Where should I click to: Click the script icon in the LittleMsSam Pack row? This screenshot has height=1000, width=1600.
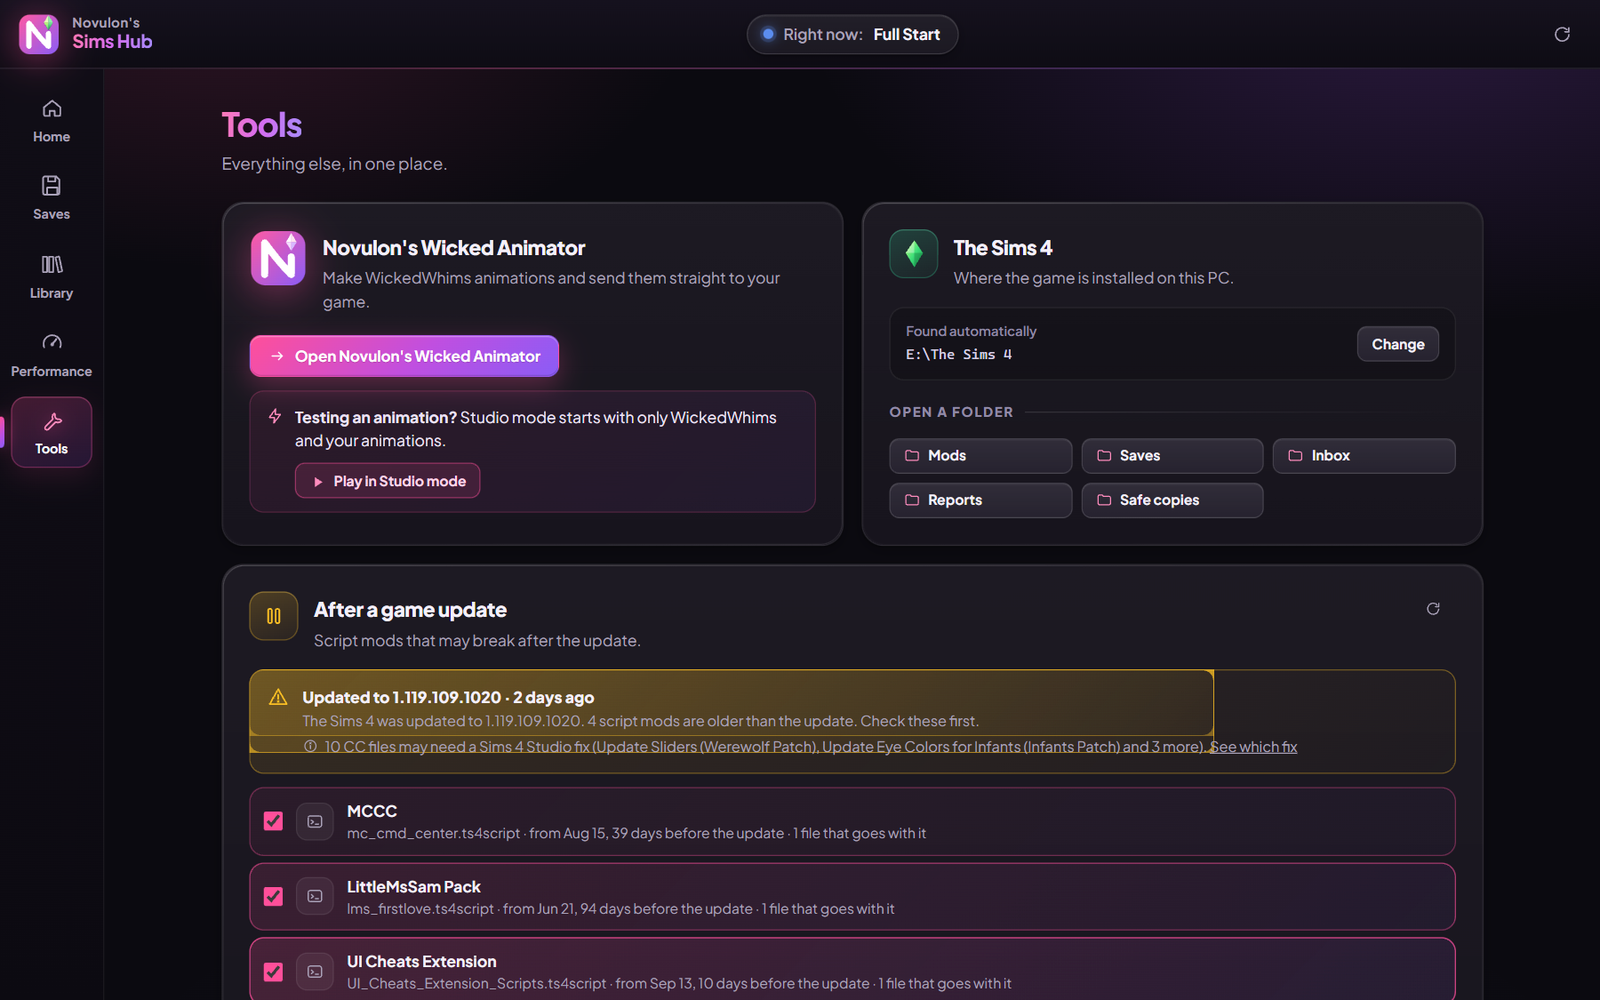point(315,897)
